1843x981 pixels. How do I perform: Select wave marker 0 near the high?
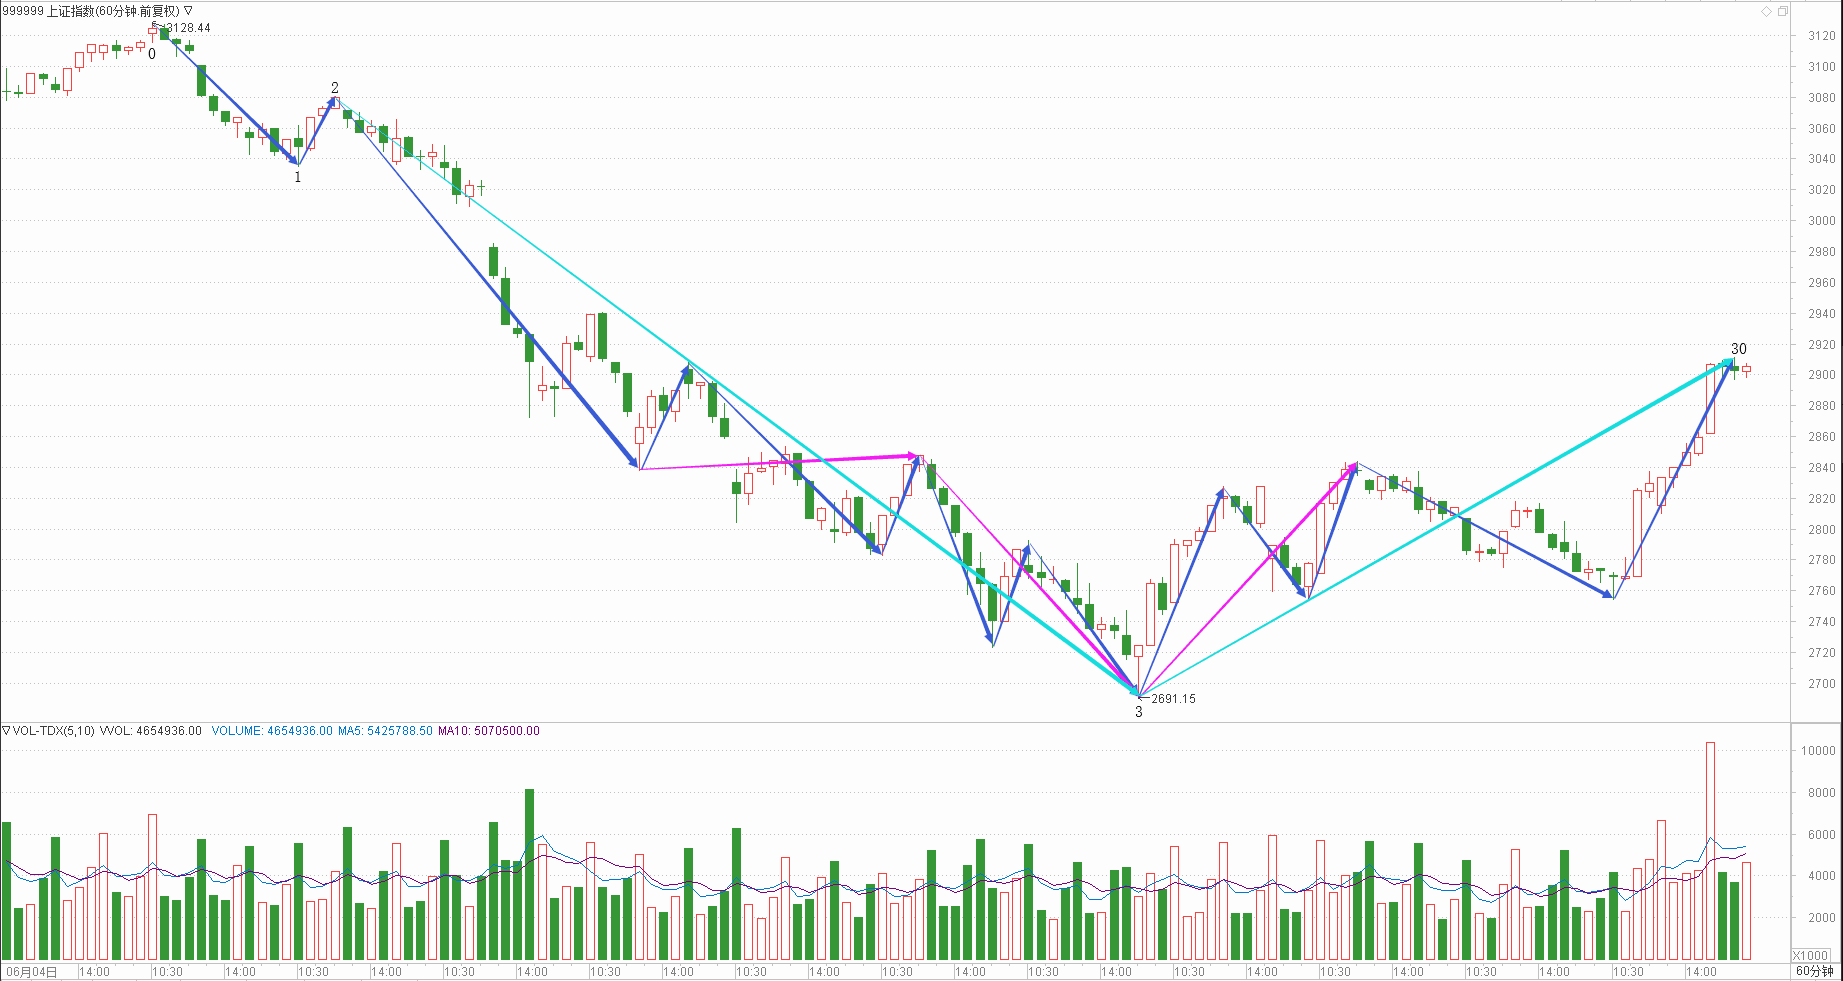click(152, 54)
